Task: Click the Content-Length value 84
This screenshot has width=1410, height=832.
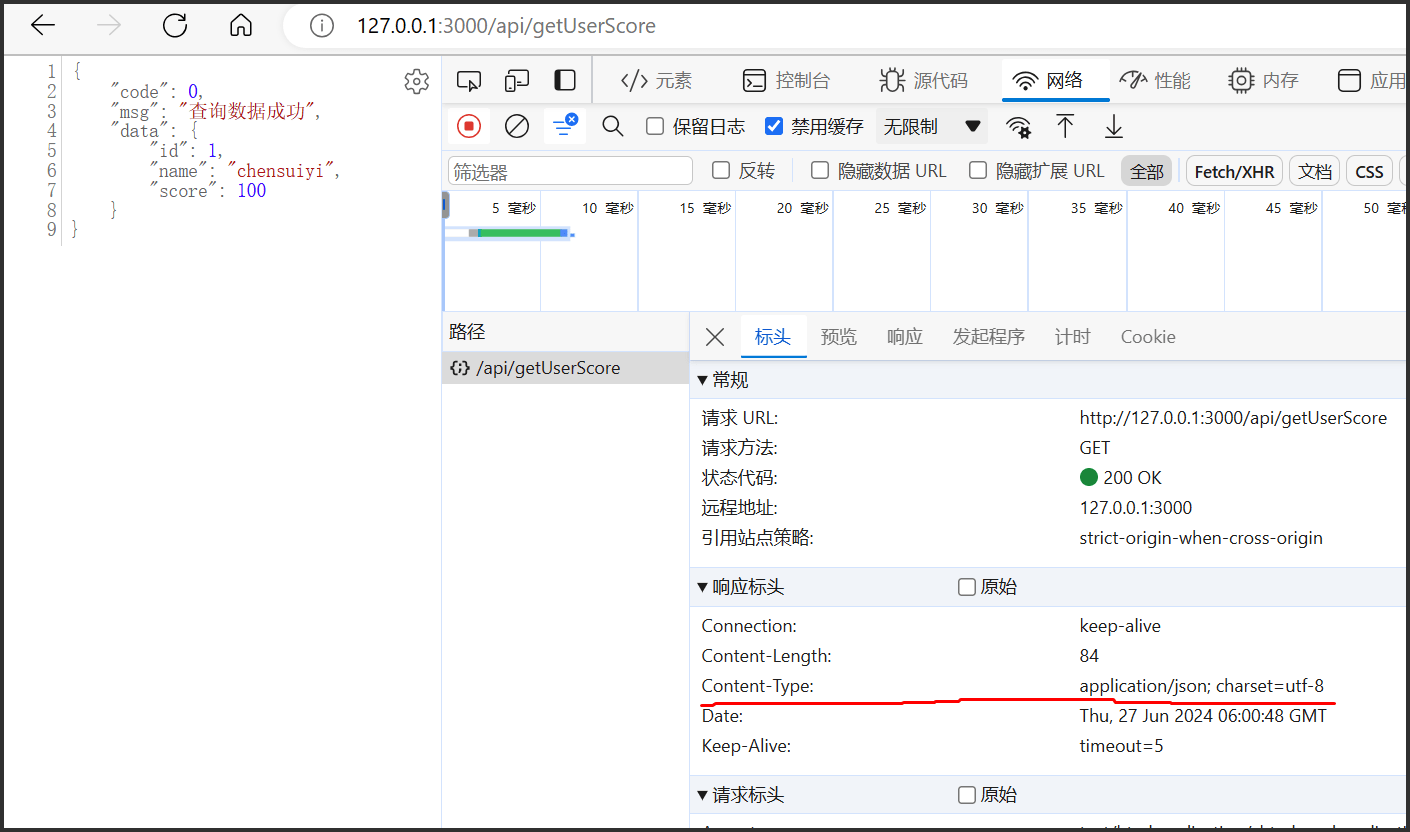Action: pos(1089,656)
